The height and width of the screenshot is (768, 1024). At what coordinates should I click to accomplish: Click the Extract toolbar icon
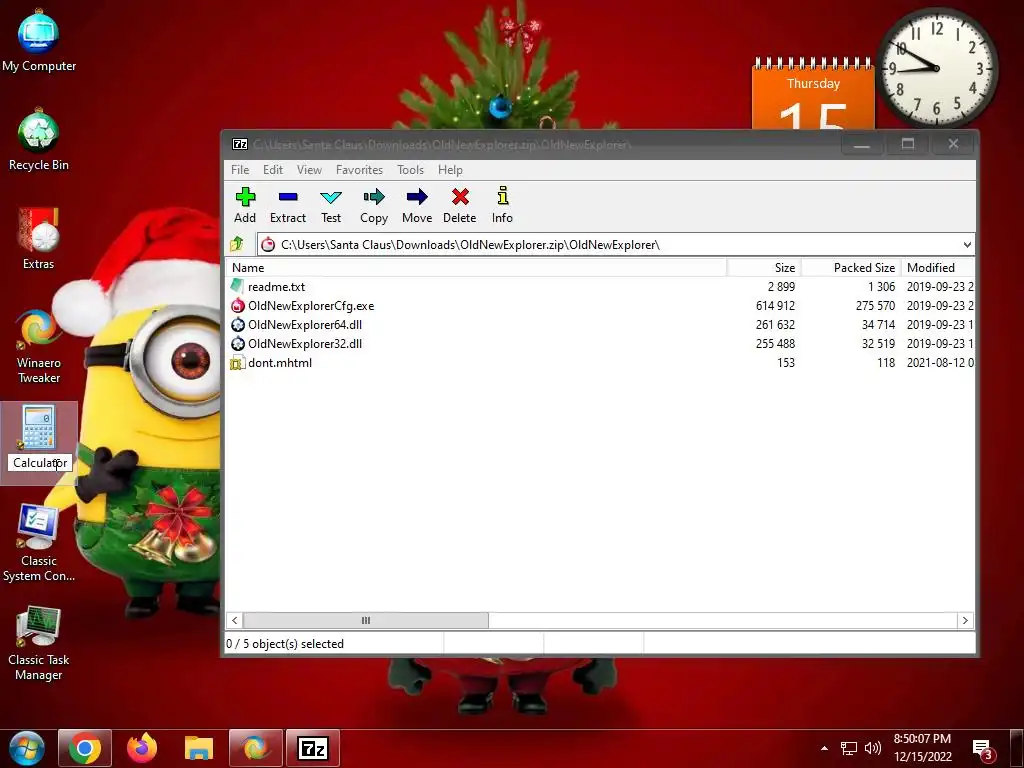(288, 197)
